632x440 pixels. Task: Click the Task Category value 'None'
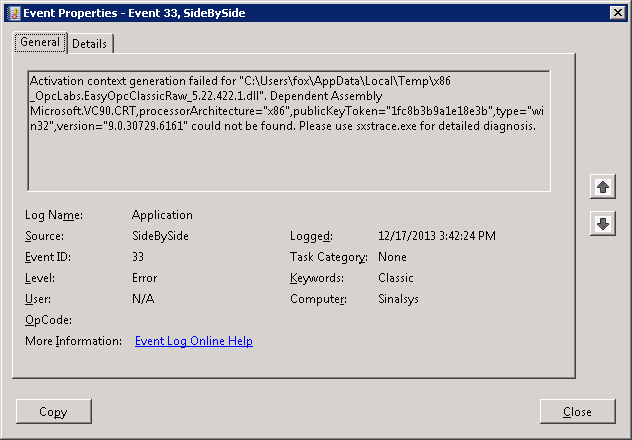[x=392, y=257]
